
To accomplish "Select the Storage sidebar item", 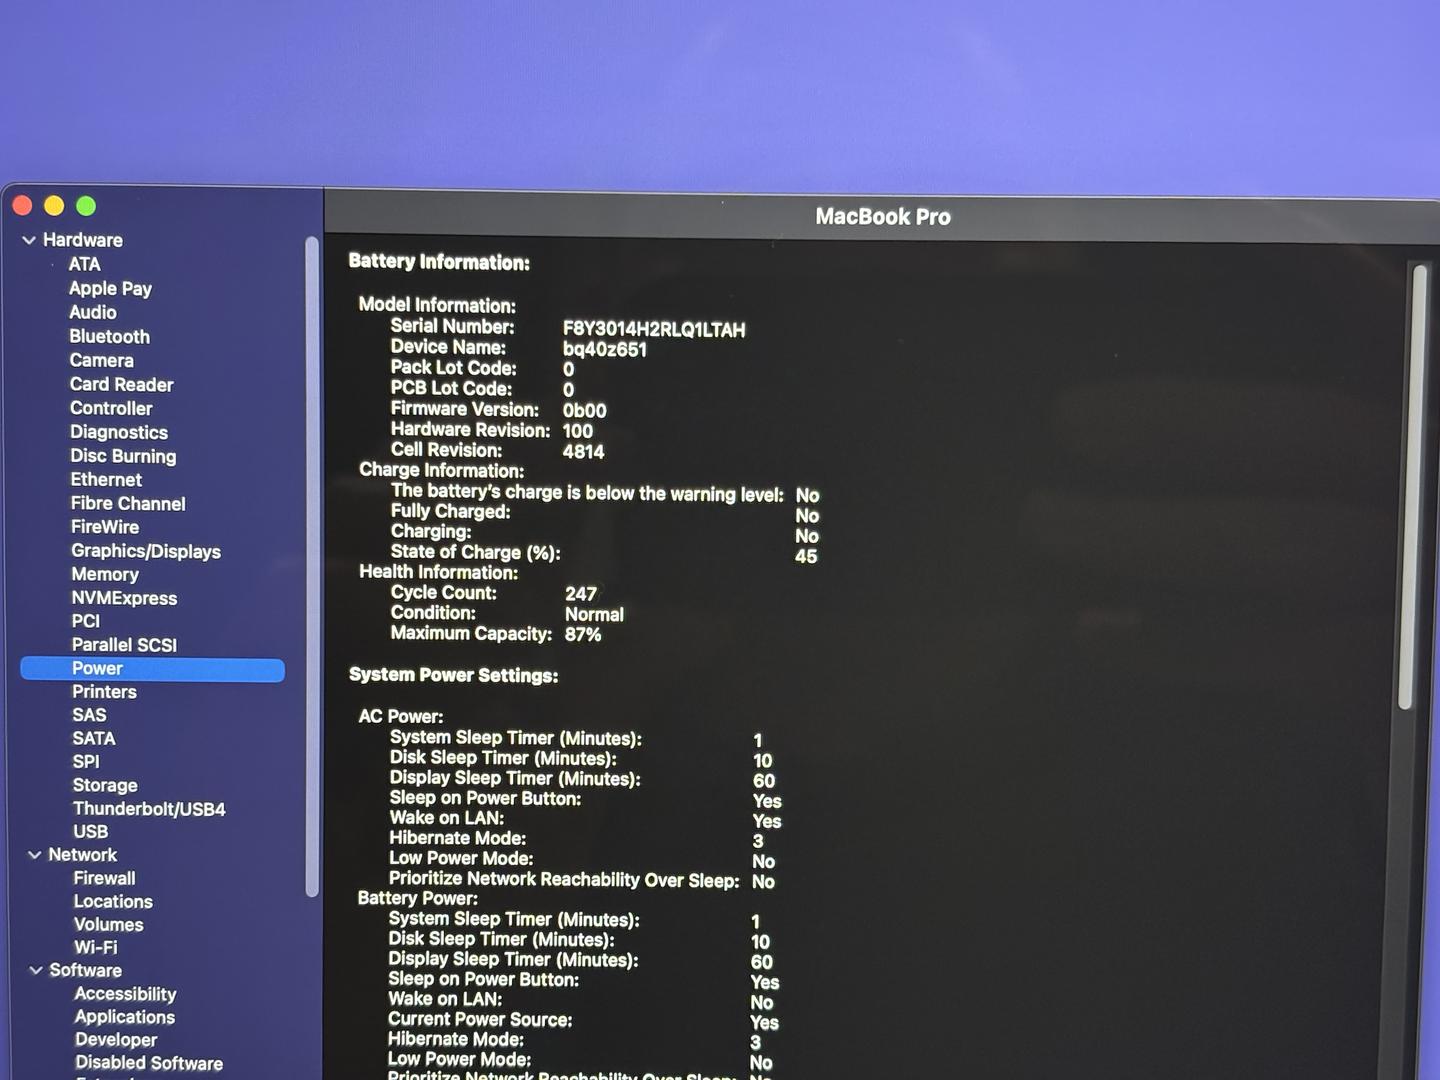I will tap(104, 785).
